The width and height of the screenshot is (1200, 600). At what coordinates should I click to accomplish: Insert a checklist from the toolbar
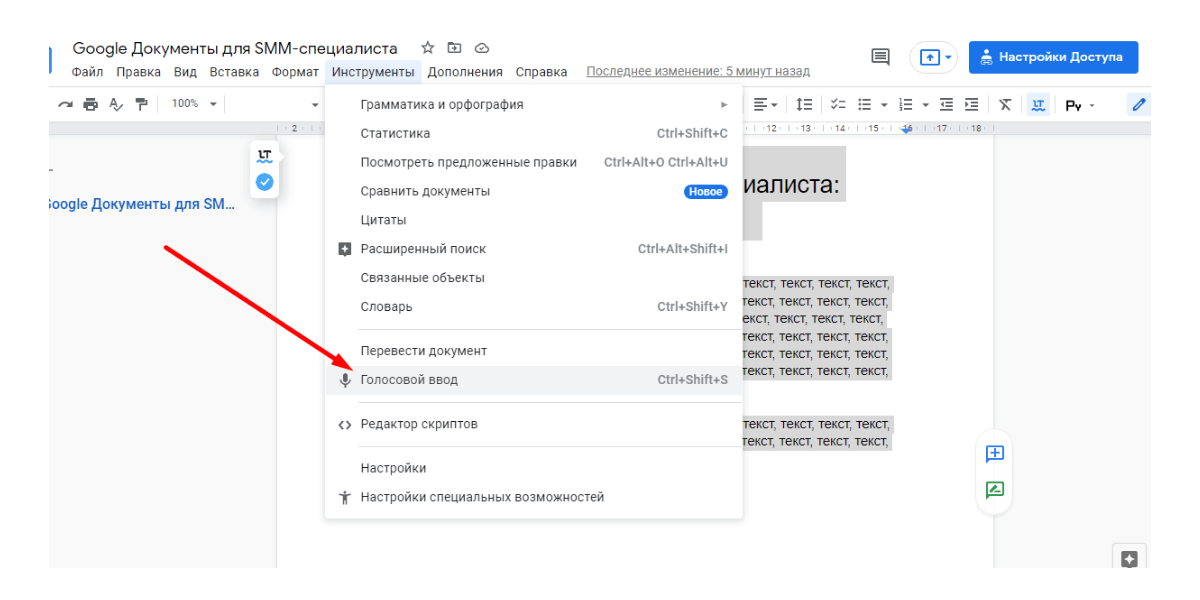(x=838, y=104)
